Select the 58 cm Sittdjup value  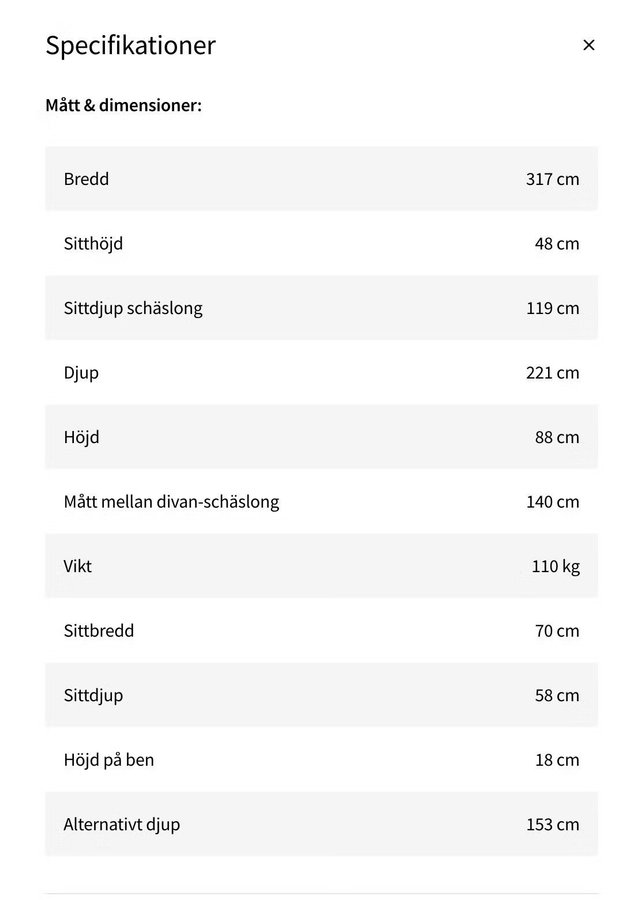coord(557,695)
